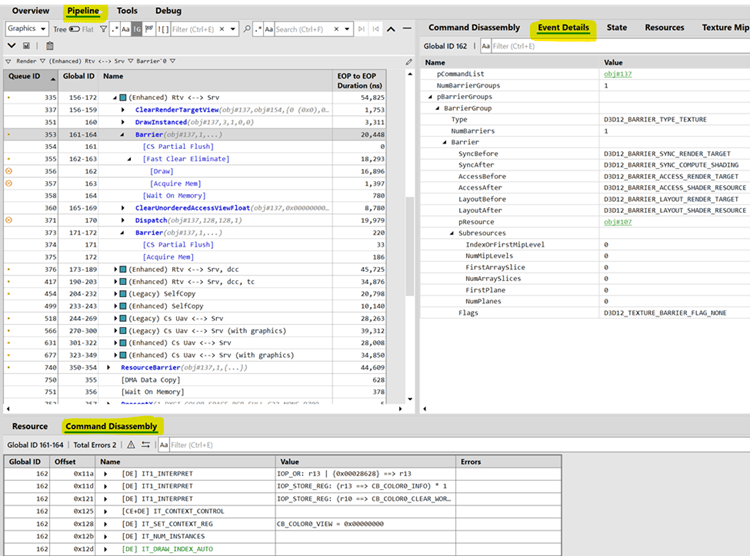The image size is (750, 556).
Task: Toggle the Tree/Flat view switch
Action: [x=74, y=29]
